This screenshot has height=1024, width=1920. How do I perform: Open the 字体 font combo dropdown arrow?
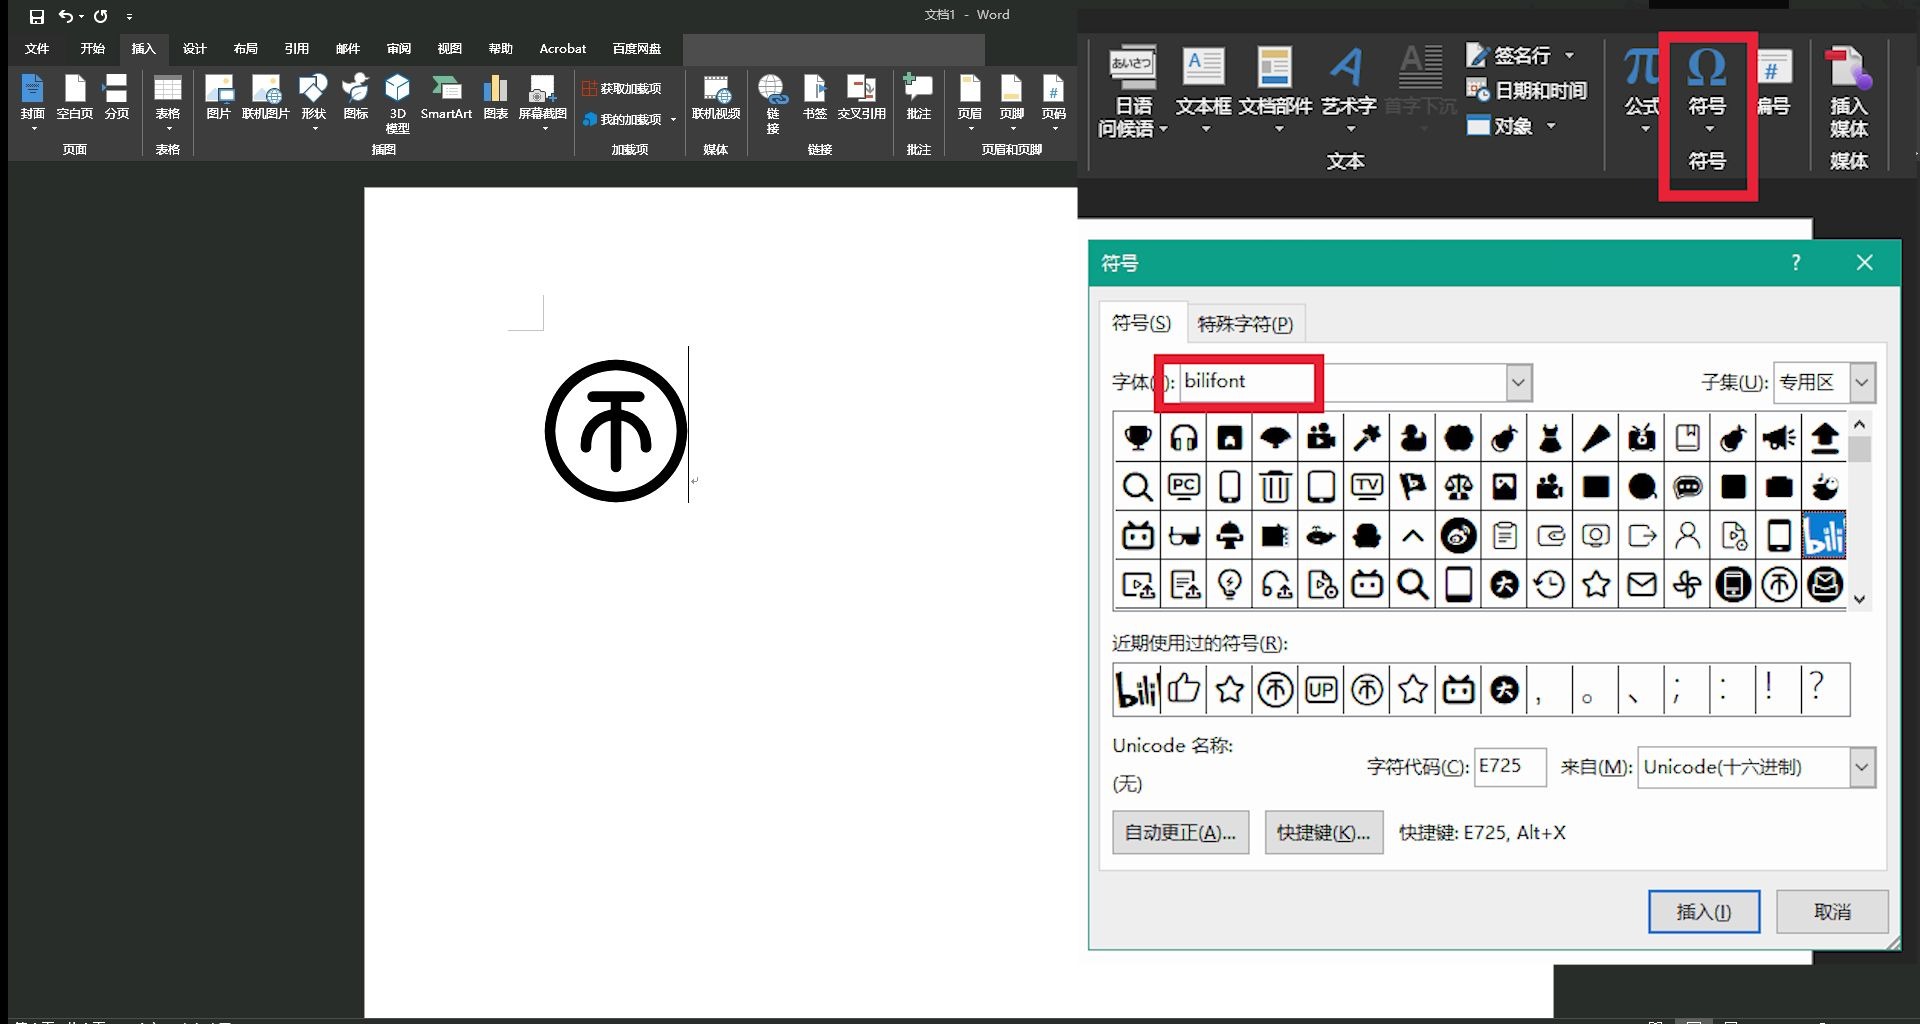click(x=1518, y=382)
